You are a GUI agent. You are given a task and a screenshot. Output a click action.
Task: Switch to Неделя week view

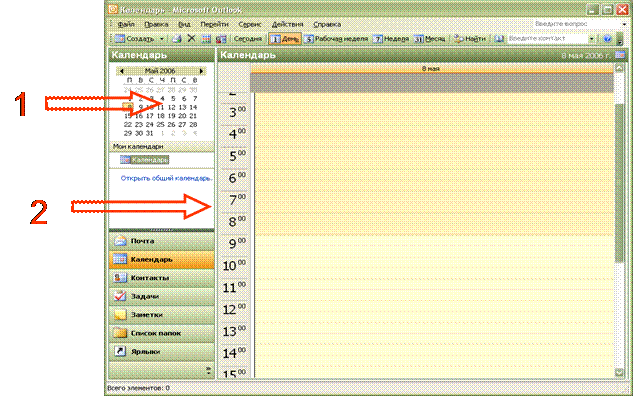(x=391, y=39)
